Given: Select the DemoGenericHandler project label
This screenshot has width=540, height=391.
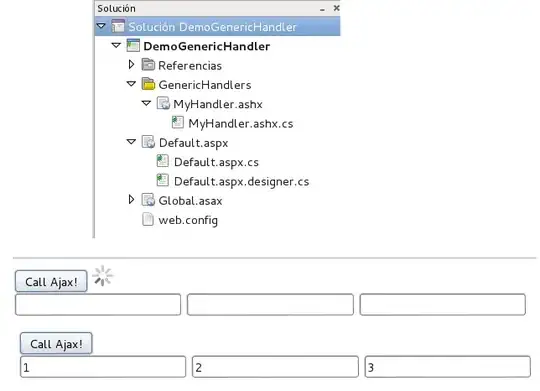Looking at the screenshot, I should (207, 47).
